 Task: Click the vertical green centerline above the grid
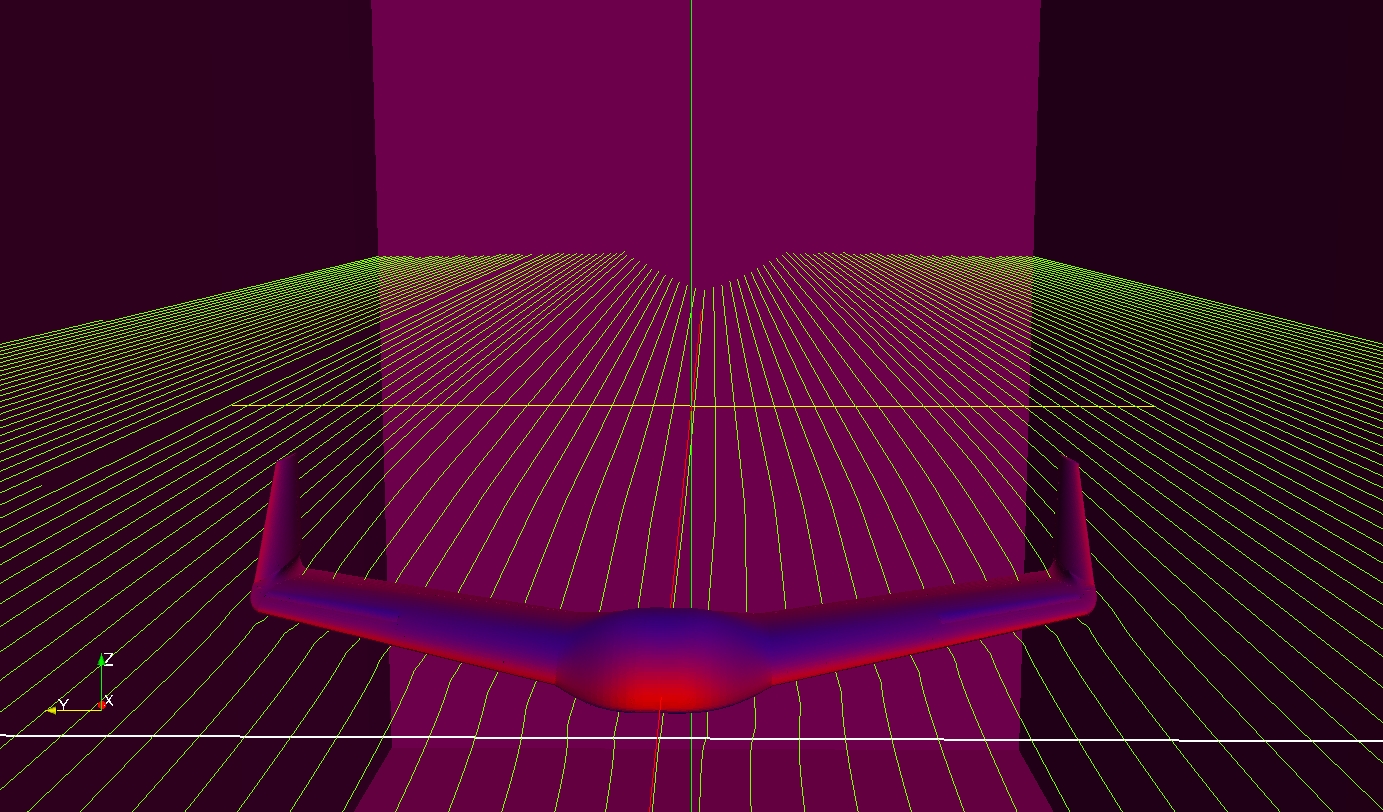pyautogui.click(x=691, y=130)
